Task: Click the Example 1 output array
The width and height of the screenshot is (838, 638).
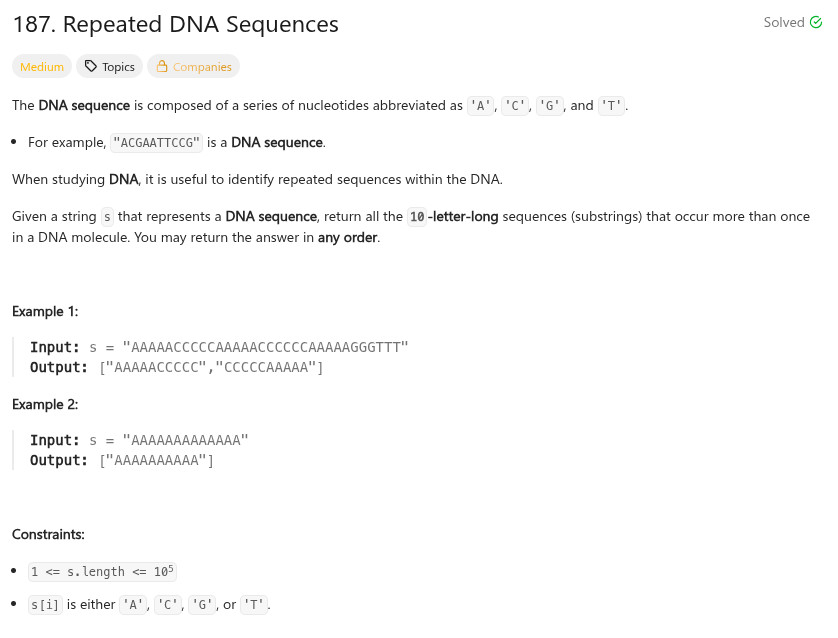Action: (211, 367)
